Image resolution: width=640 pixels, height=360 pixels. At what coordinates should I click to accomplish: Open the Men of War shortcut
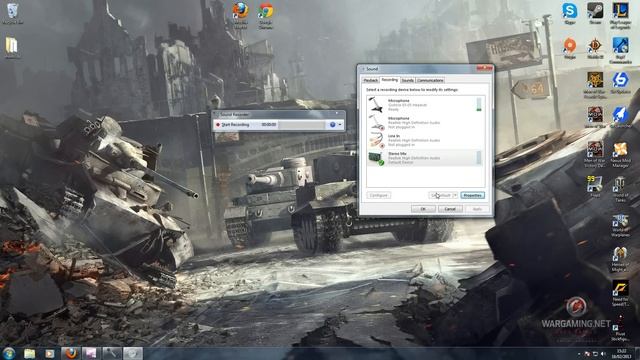(595, 118)
